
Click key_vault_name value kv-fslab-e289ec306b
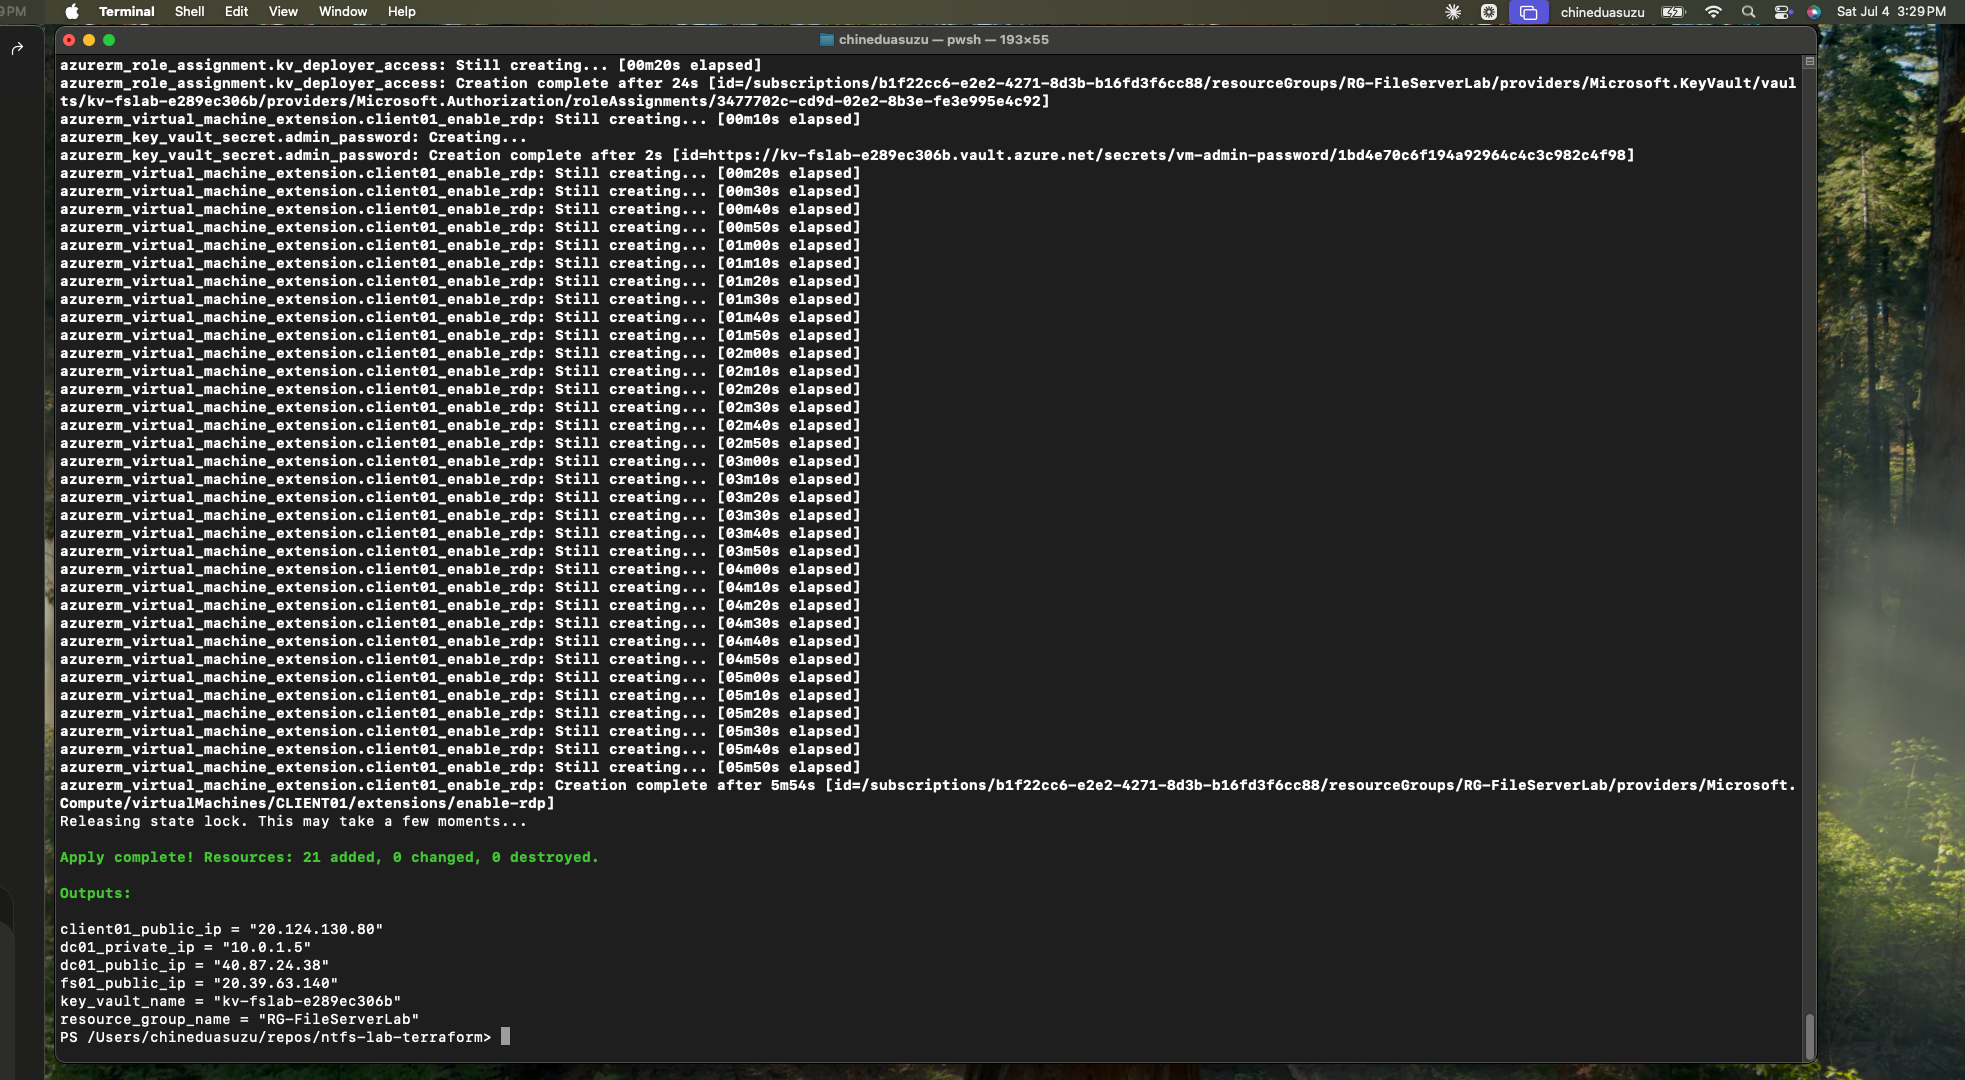pyautogui.click(x=307, y=1001)
